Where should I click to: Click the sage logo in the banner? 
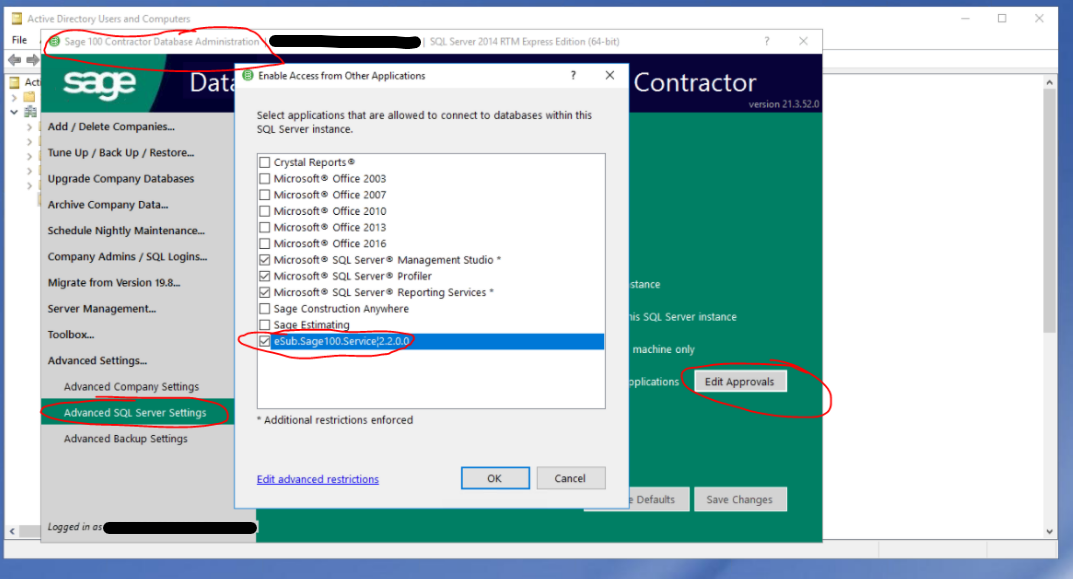click(100, 84)
